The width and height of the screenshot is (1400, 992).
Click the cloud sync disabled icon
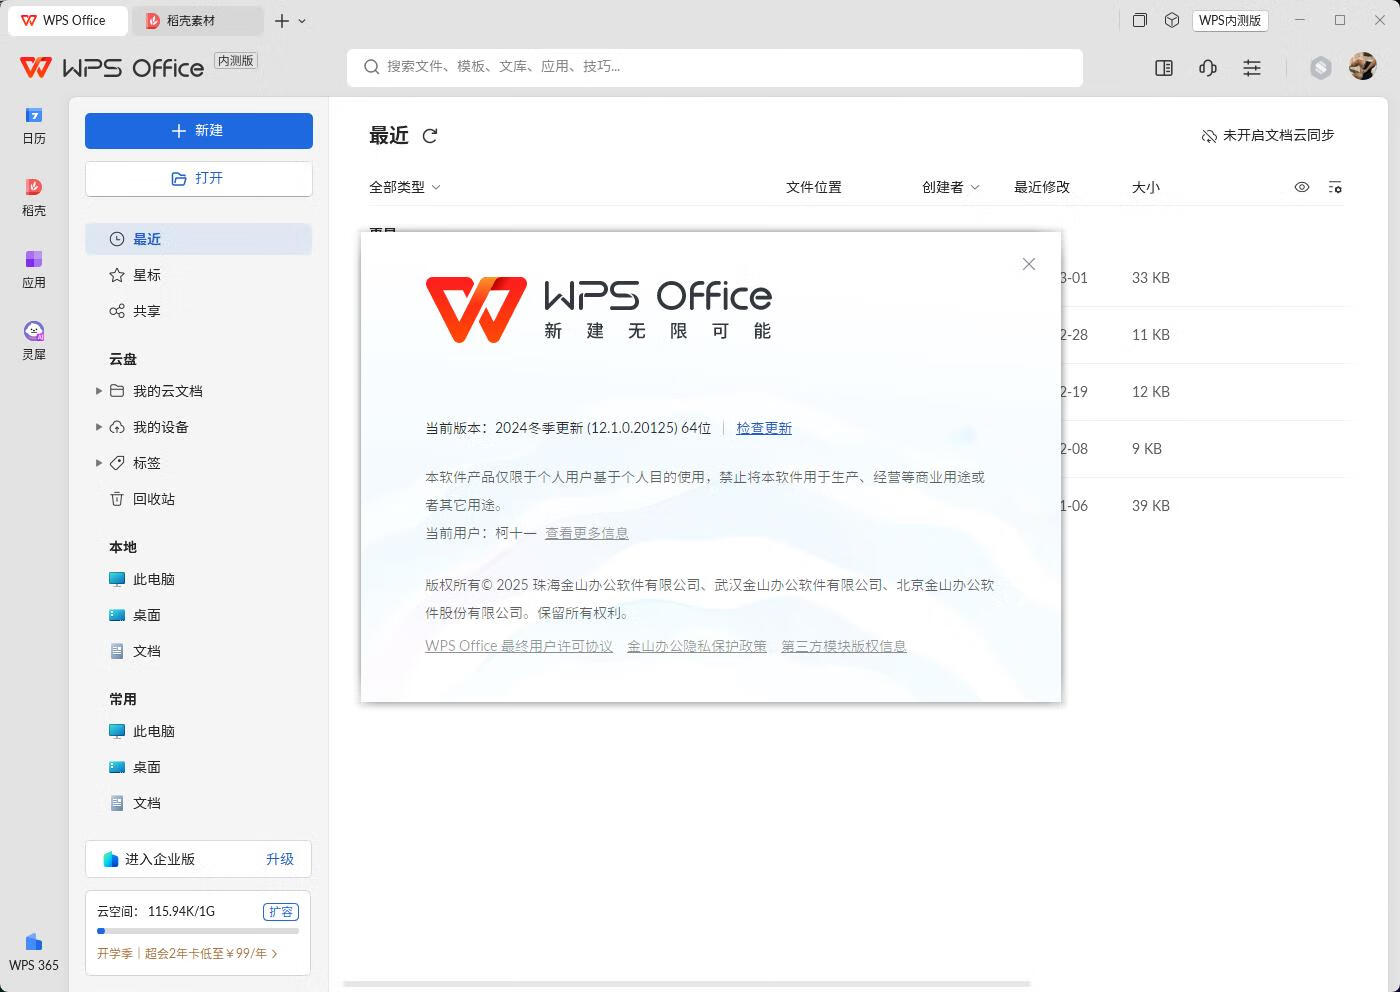[1209, 136]
